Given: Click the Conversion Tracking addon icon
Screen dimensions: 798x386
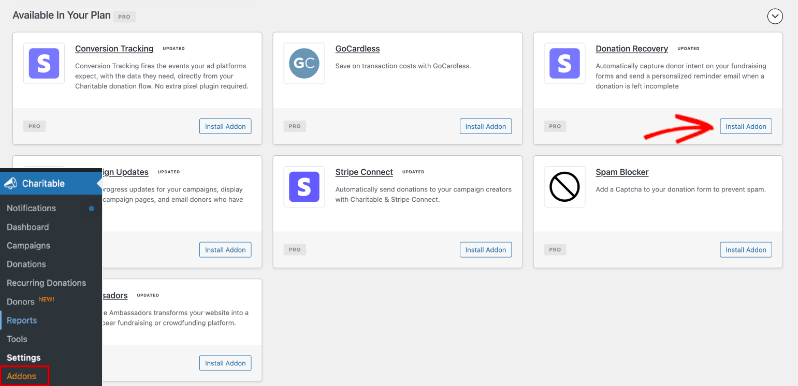Looking at the screenshot, I should (x=44, y=63).
